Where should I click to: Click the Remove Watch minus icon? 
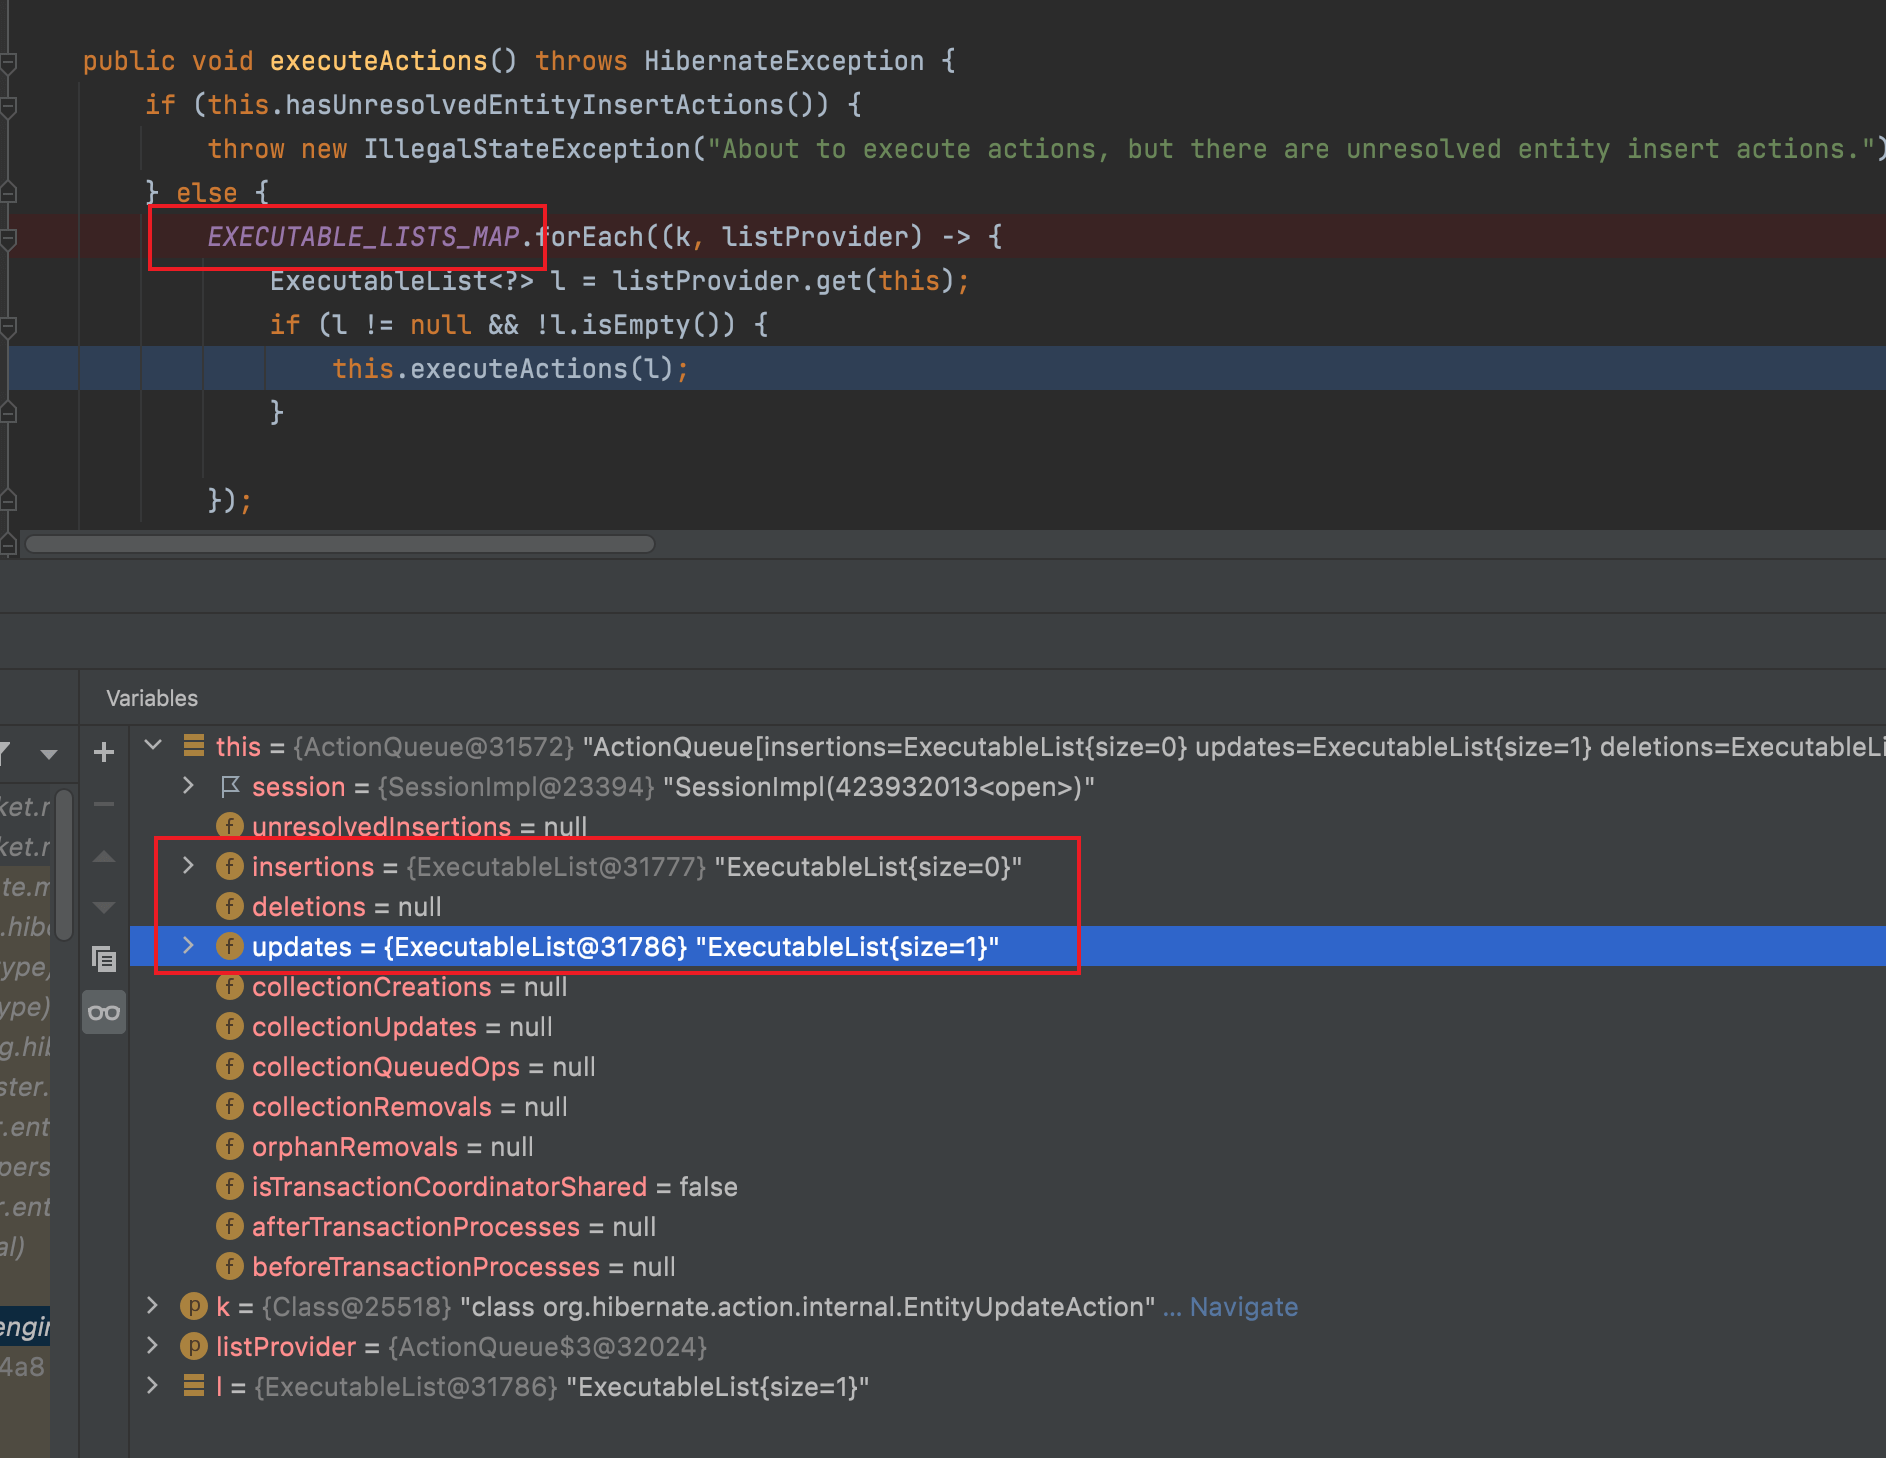click(x=104, y=804)
